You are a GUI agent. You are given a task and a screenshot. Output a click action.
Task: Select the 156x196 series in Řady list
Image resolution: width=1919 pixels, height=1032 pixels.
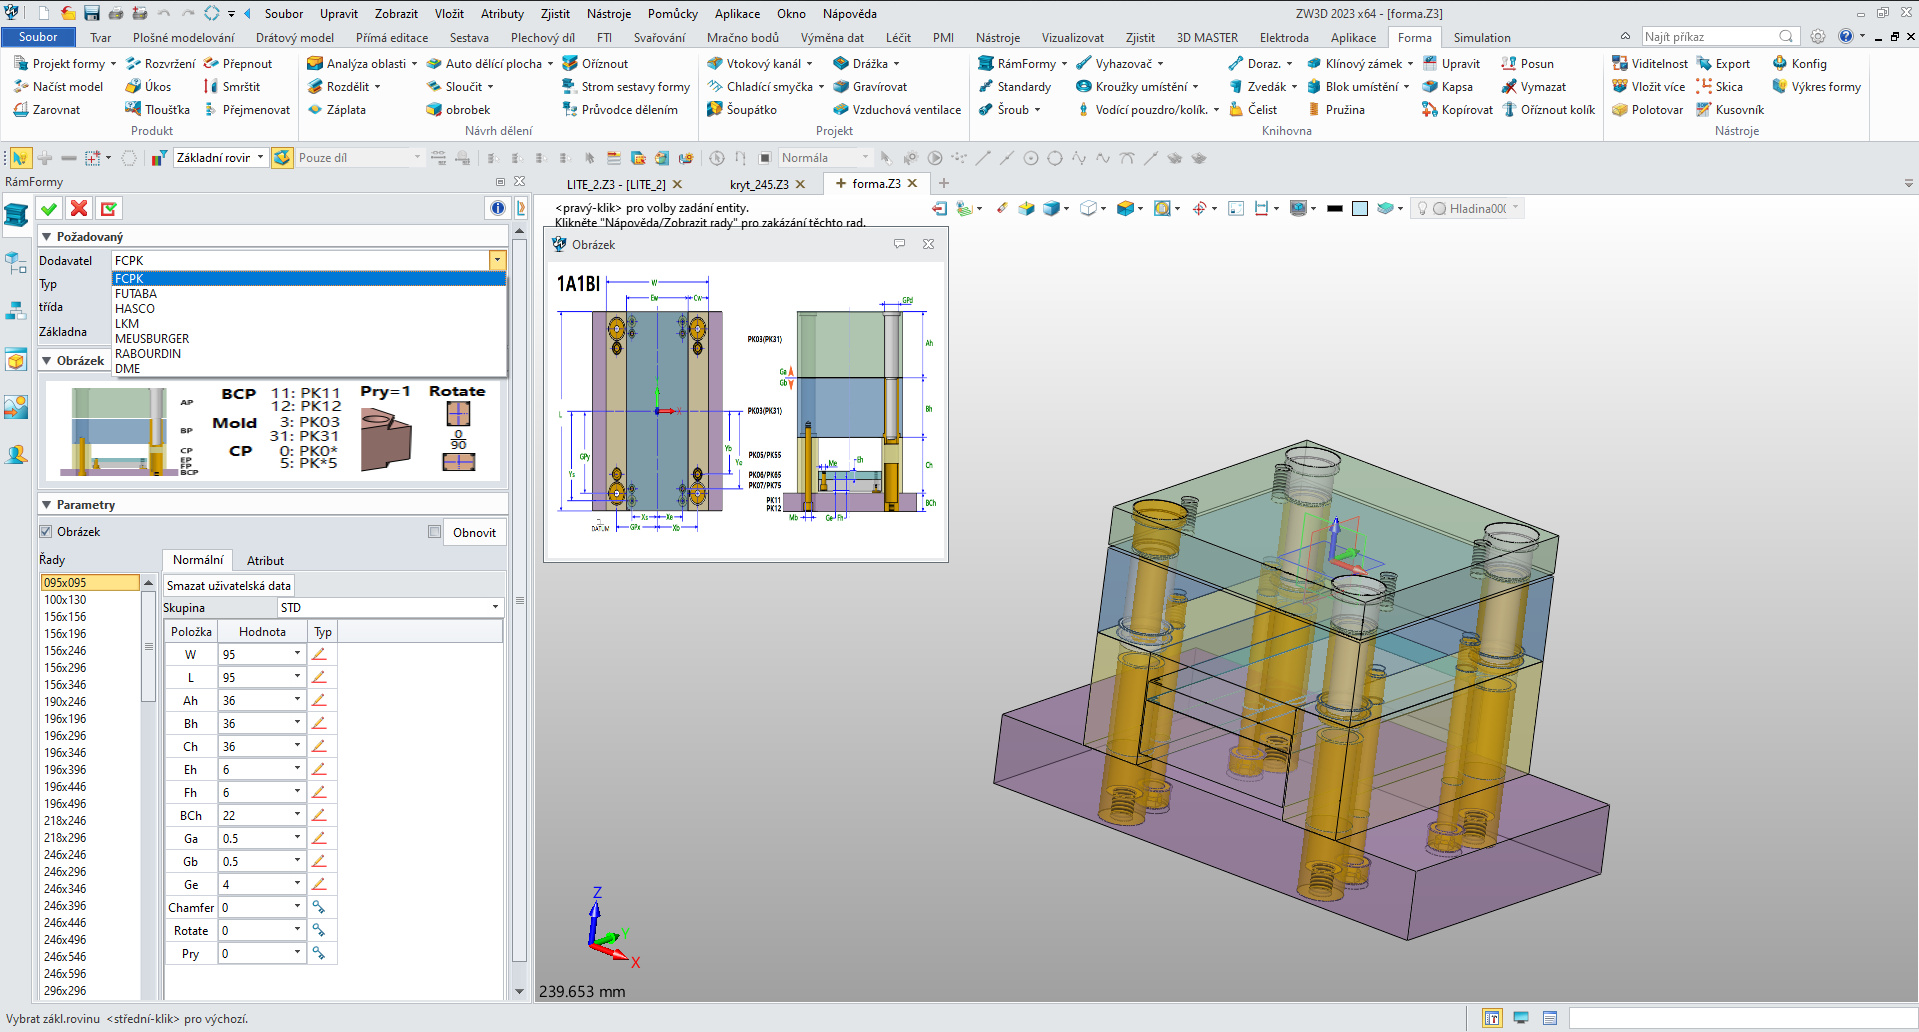[x=65, y=634]
